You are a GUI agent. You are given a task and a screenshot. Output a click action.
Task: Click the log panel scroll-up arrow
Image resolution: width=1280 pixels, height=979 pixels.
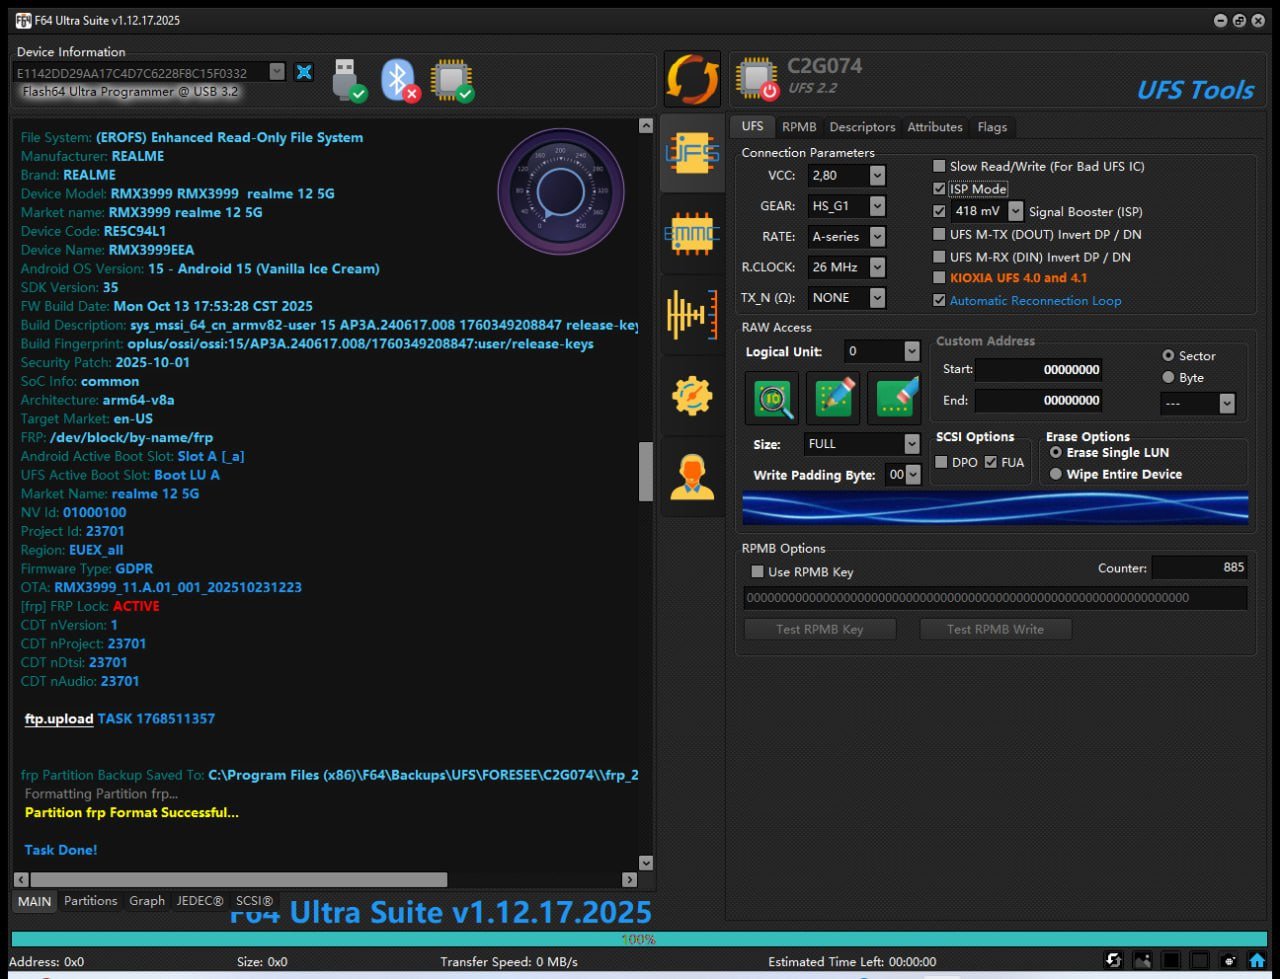[646, 126]
